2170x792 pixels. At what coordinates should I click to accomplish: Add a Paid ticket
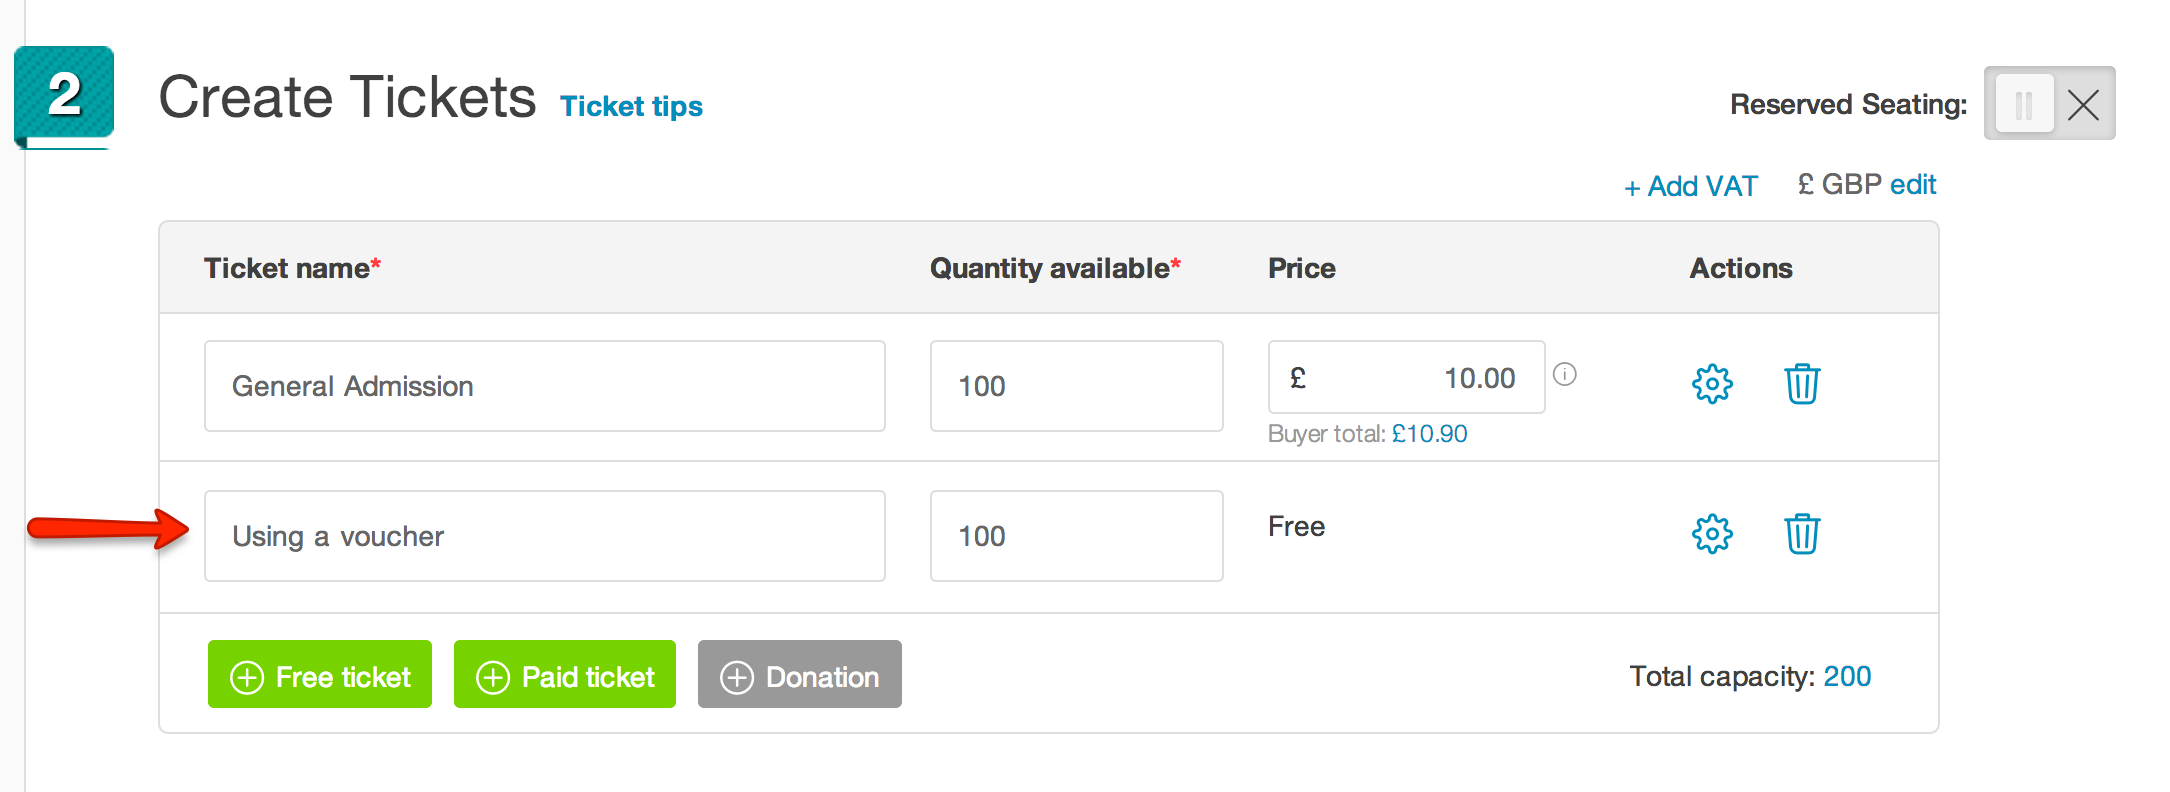(x=565, y=674)
